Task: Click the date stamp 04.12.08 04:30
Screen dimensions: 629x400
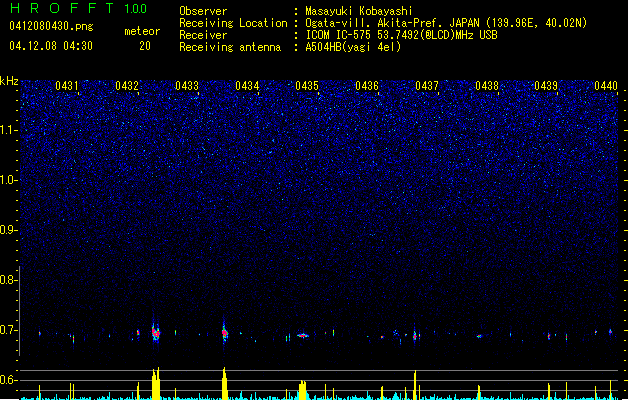Action: (51, 46)
